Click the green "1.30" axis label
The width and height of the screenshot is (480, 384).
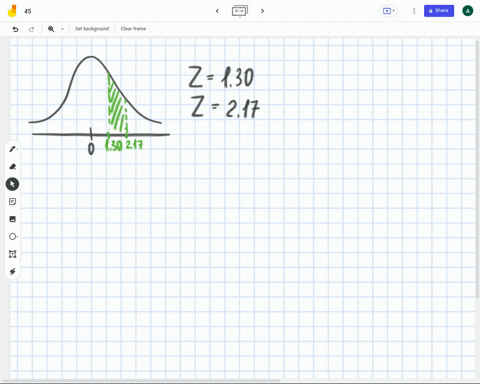pyautogui.click(x=114, y=145)
